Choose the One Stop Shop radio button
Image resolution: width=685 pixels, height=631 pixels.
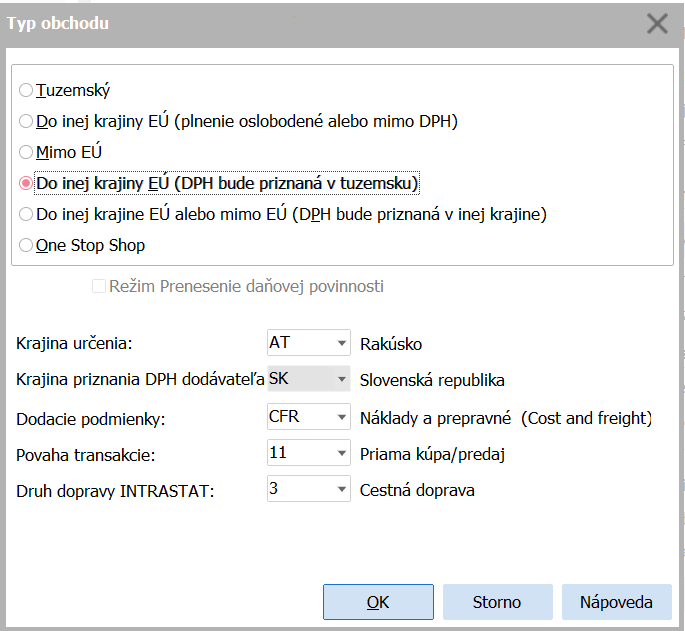coord(26,245)
